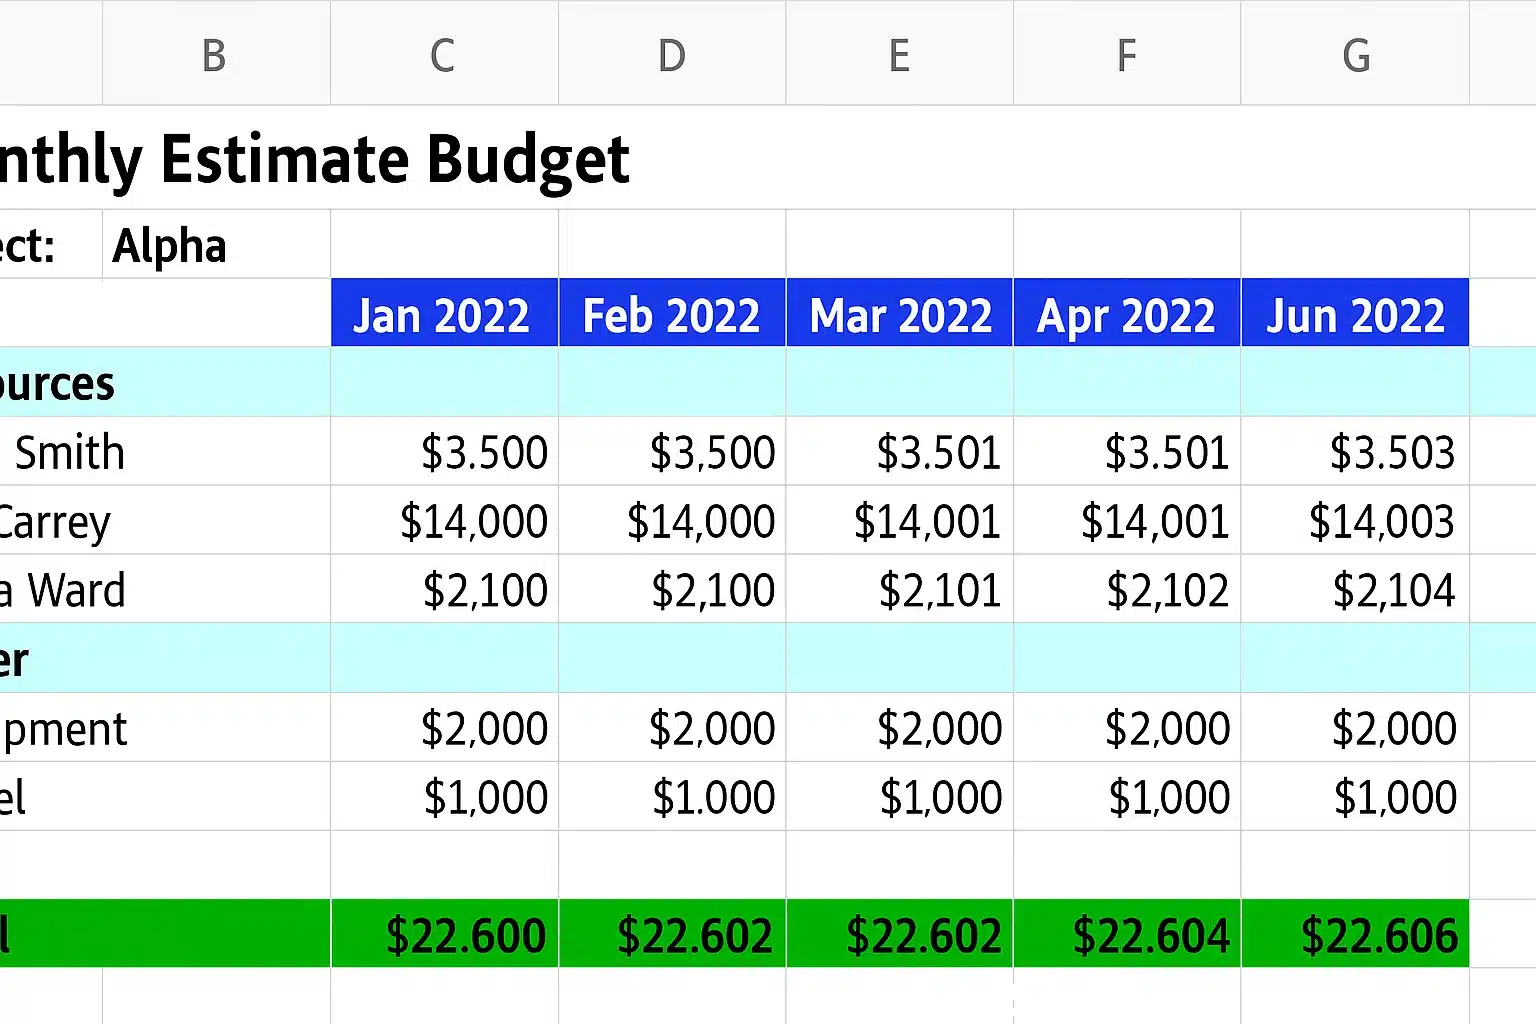The width and height of the screenshot is (1536, 1024).
Task: Click the 'Estimate Budget' title text
Action: coord(395,160)
